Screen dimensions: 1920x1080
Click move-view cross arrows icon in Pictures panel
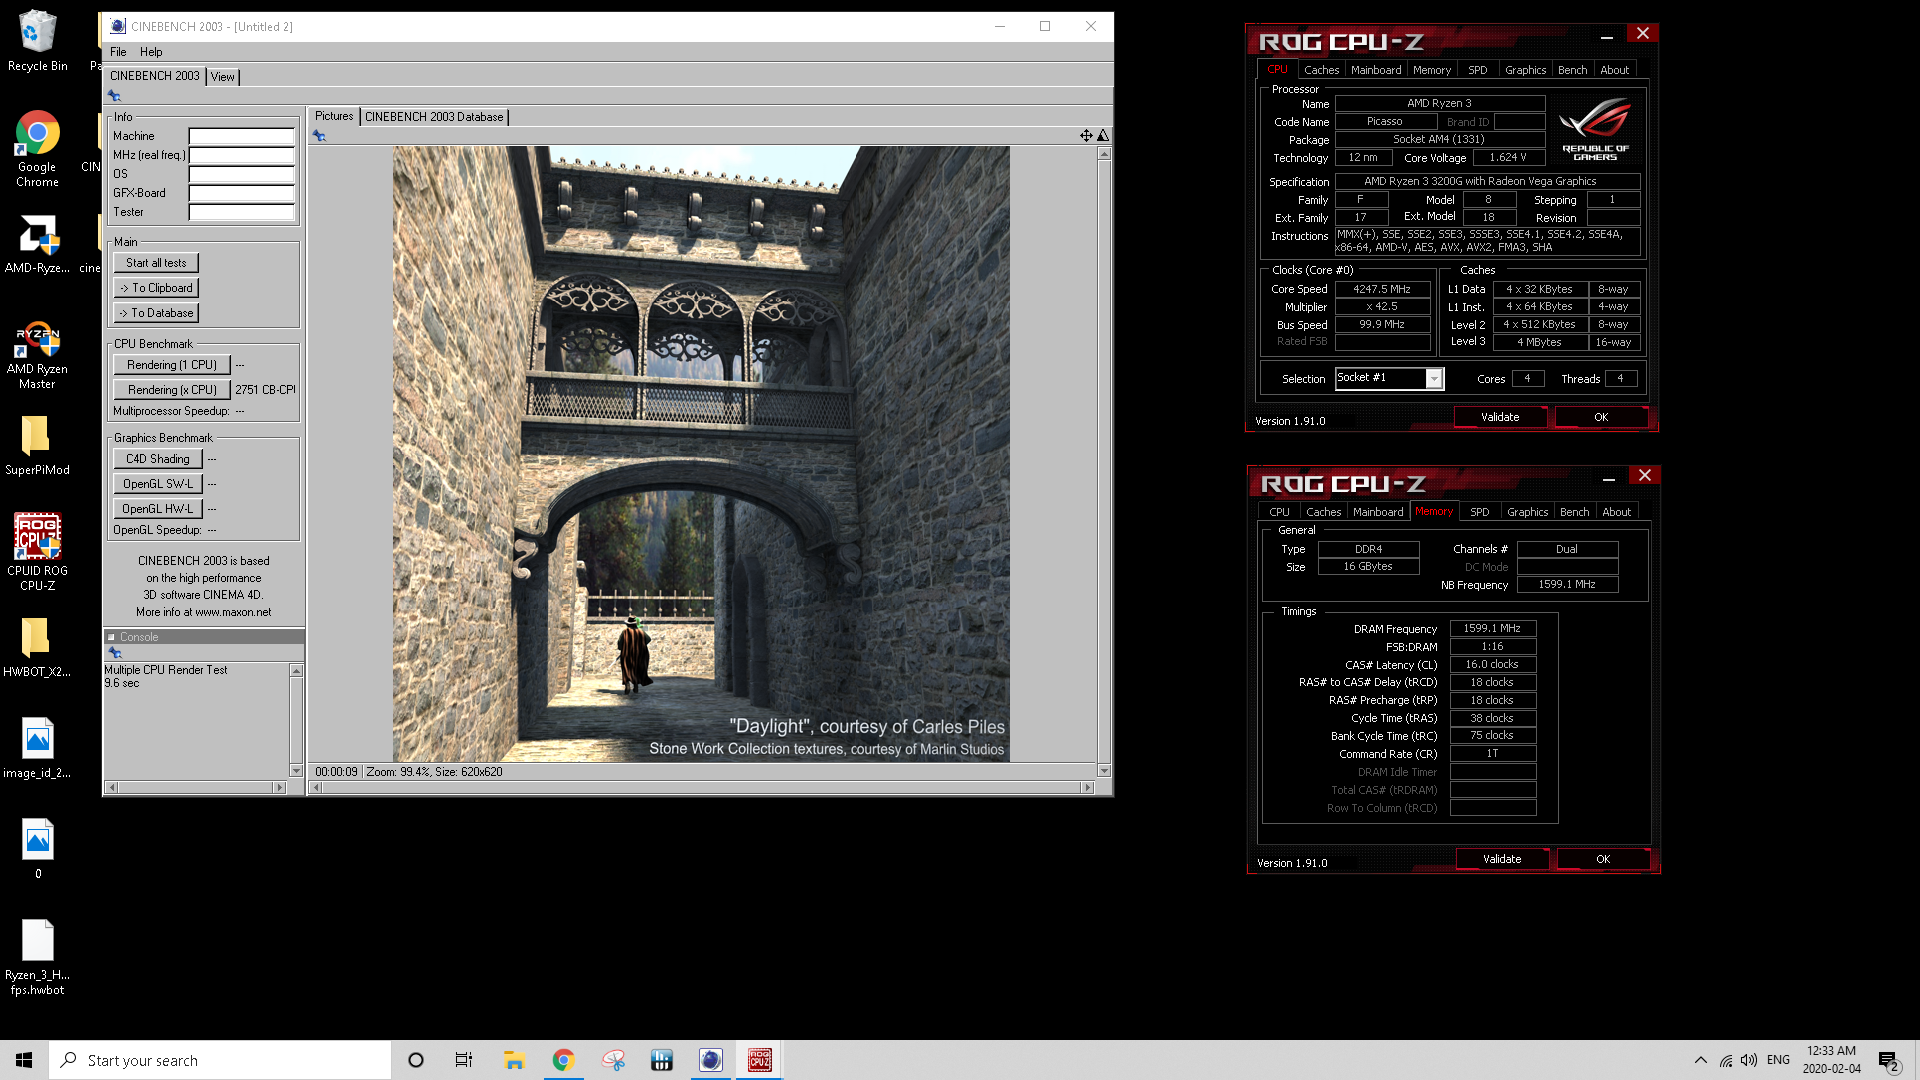pyautogui.click(x=1086, y=136)
